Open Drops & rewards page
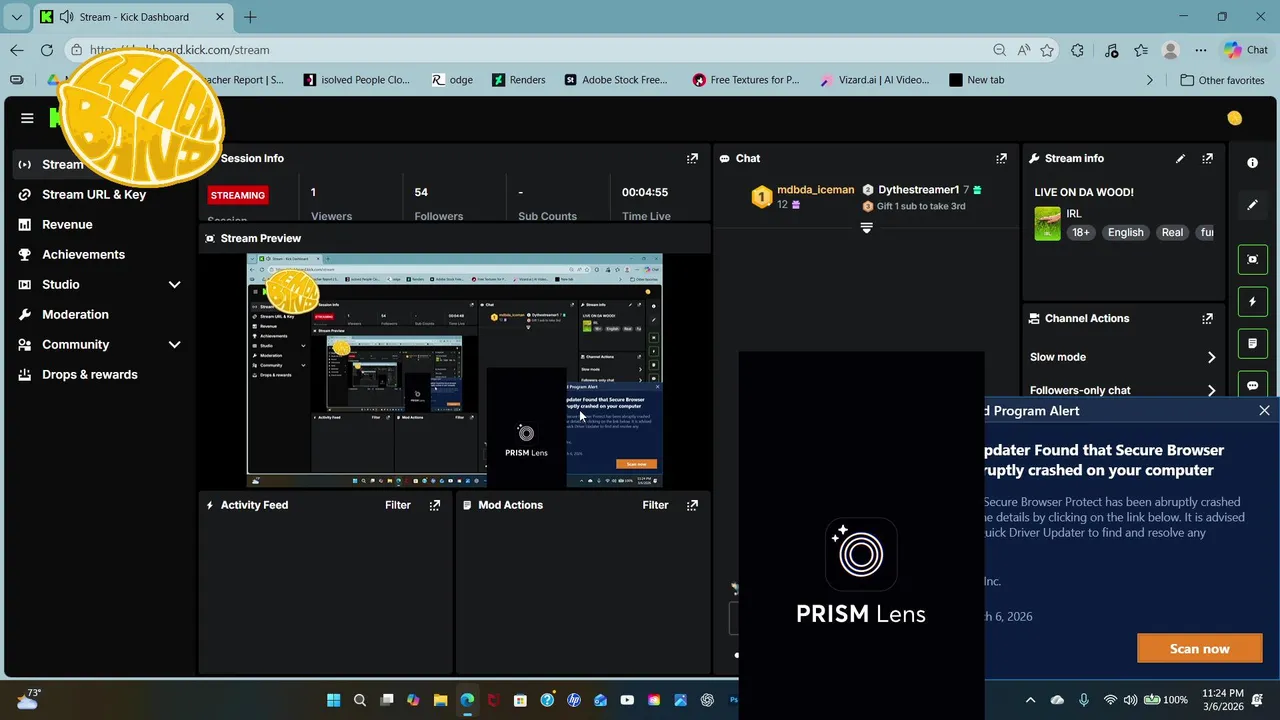Viewport: 1280px width, 720px height. point(90,374)
